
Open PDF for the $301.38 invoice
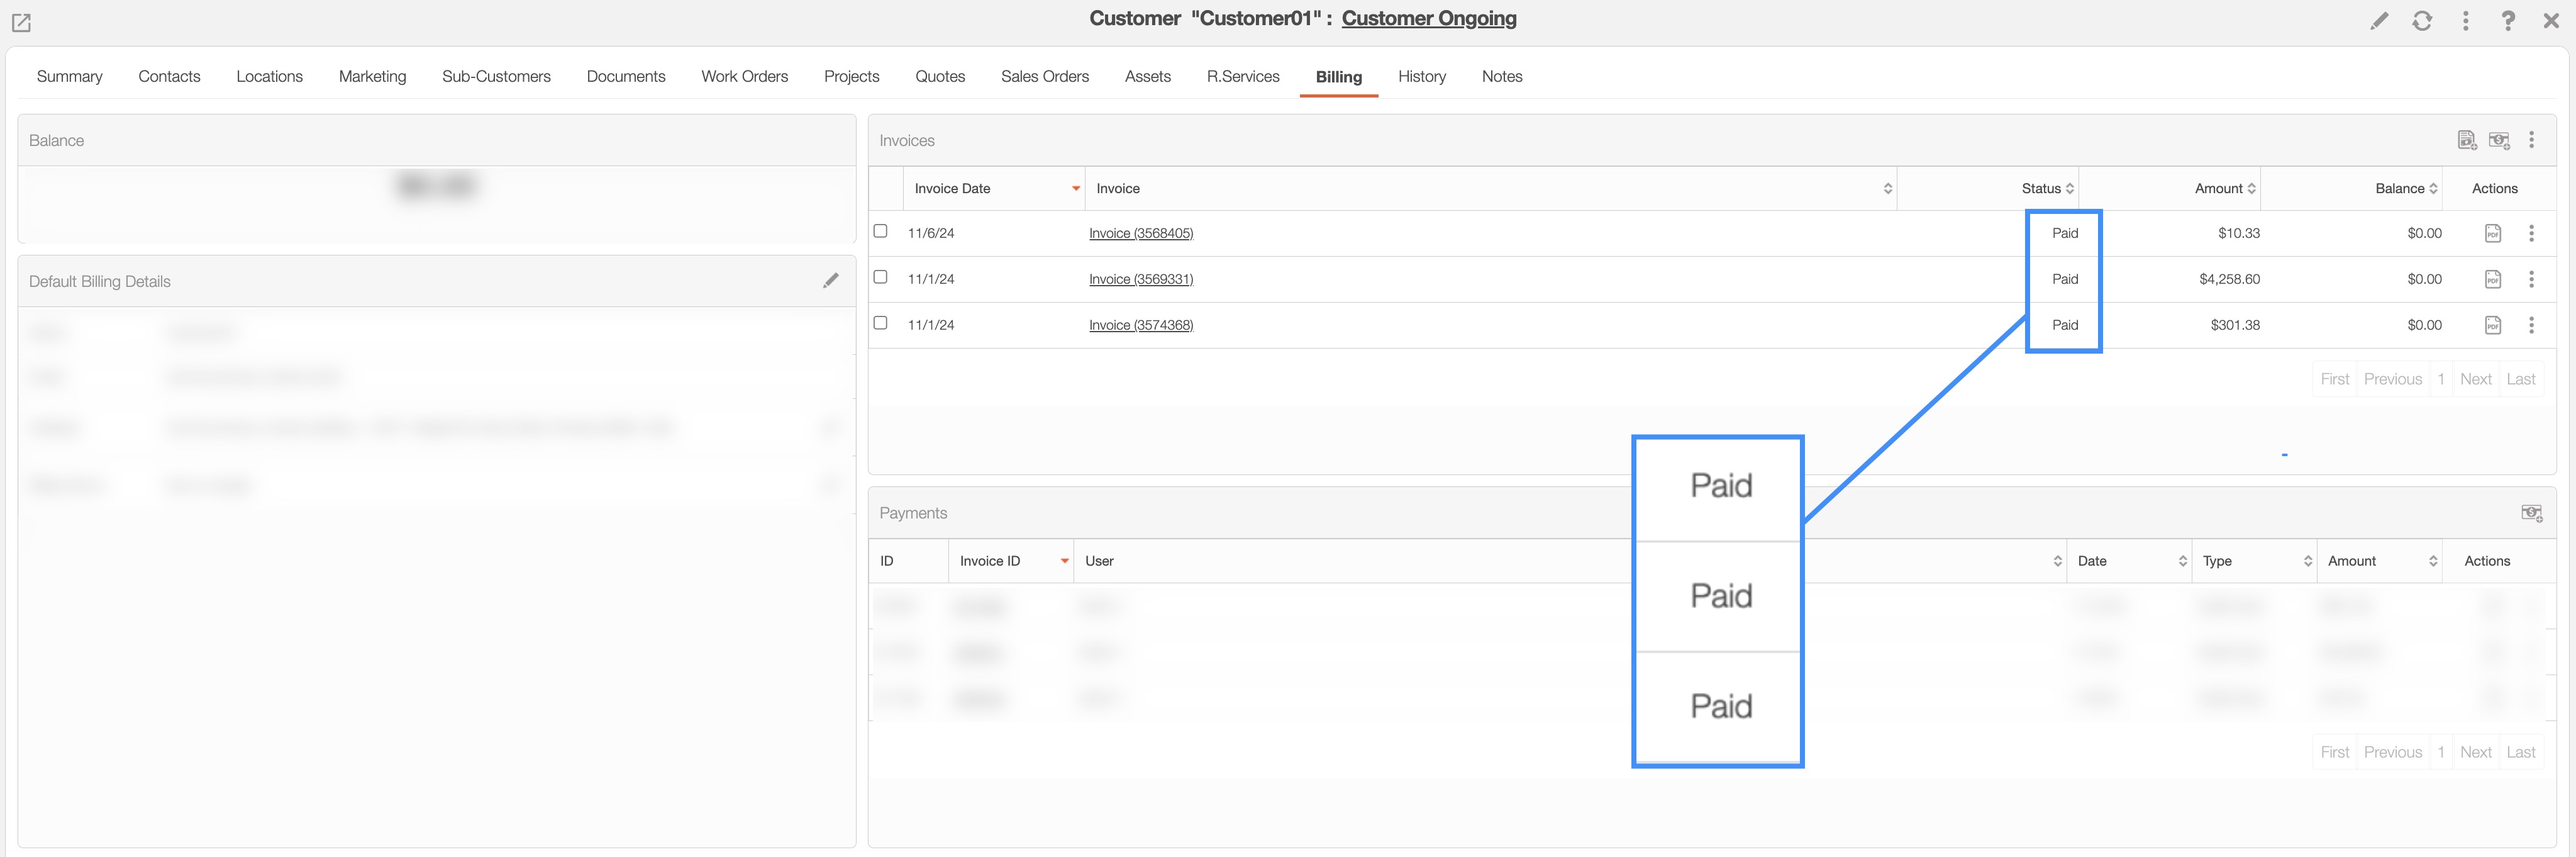2492,325
